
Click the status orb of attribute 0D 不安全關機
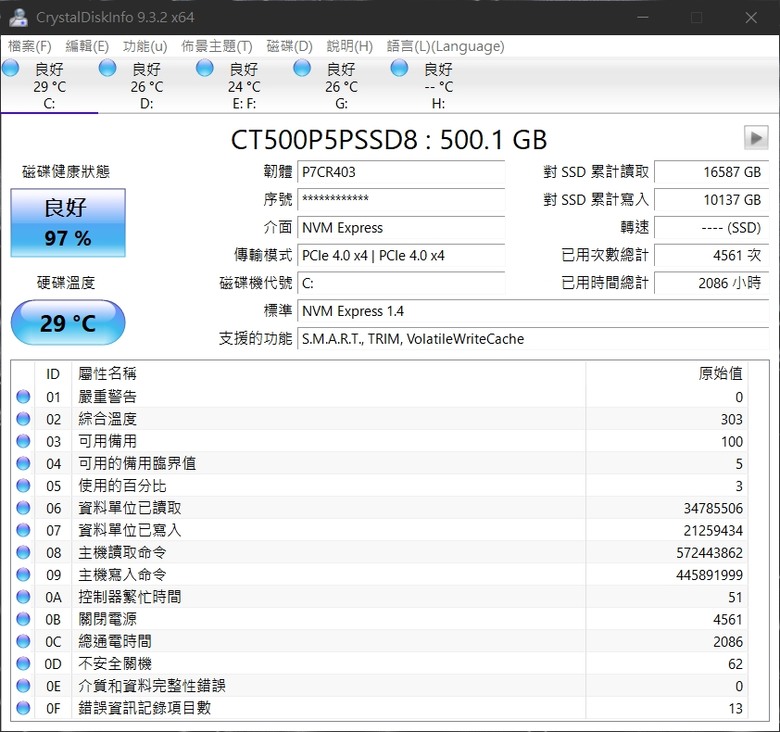[x=23, y=663]
